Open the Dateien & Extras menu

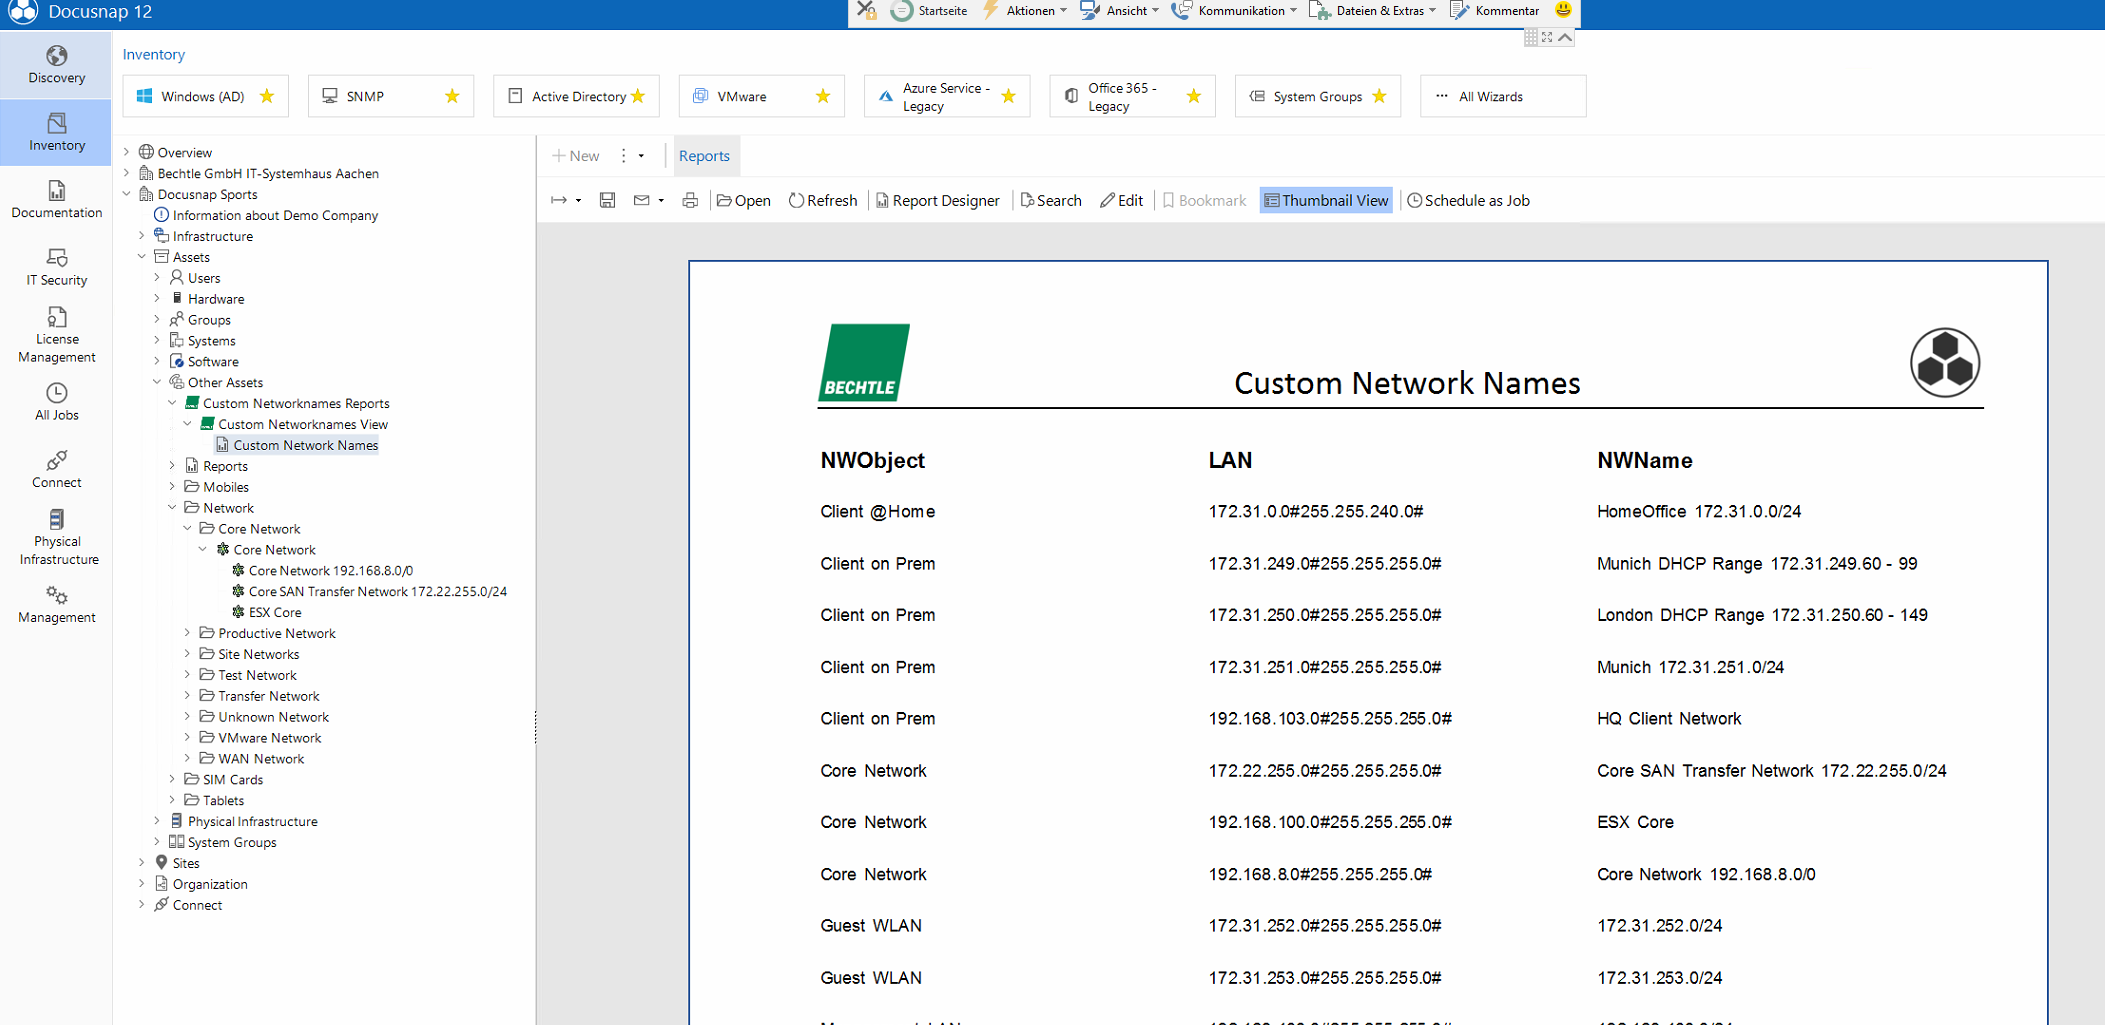pos(1372,11)
